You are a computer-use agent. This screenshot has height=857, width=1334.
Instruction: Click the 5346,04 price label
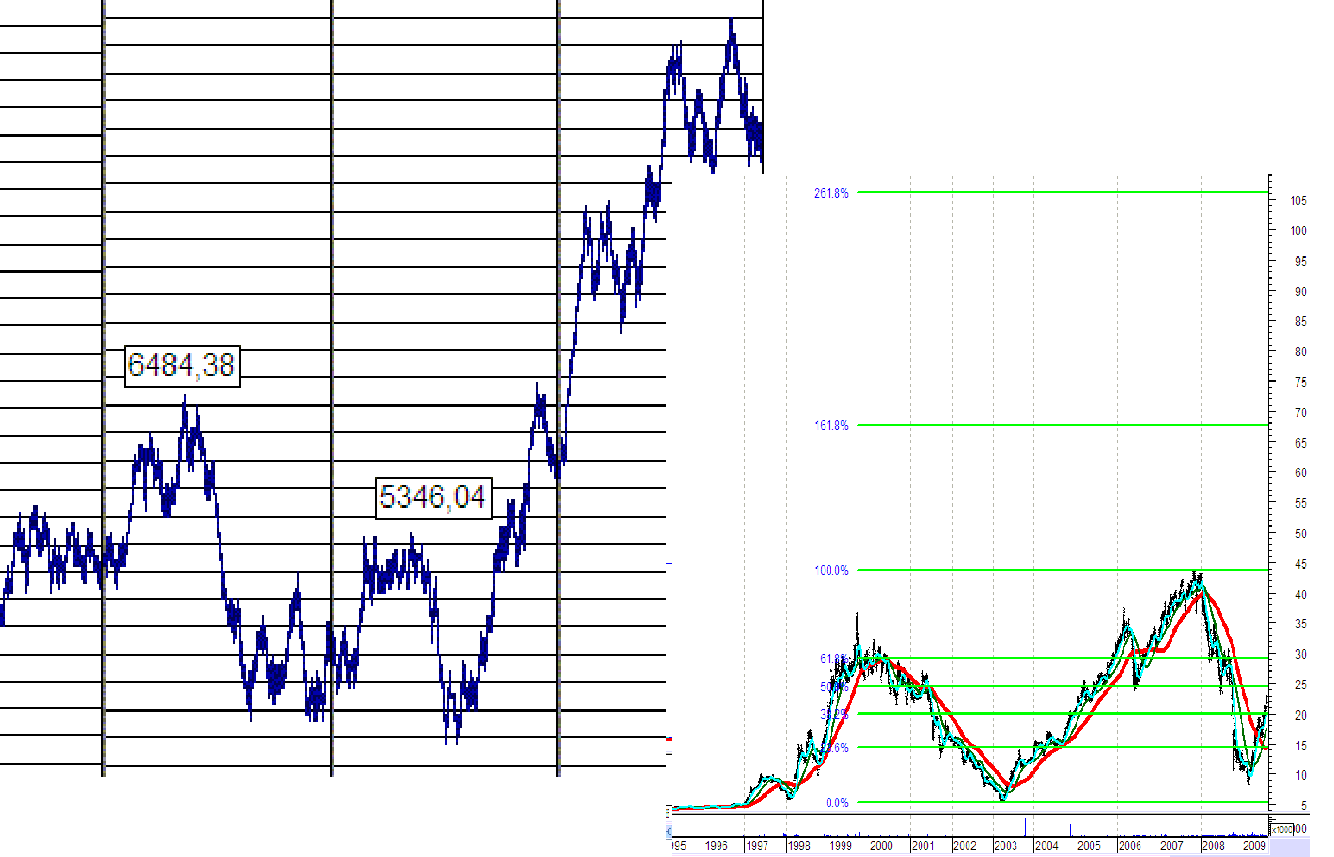pyautogui.click(x=434, y=496)
